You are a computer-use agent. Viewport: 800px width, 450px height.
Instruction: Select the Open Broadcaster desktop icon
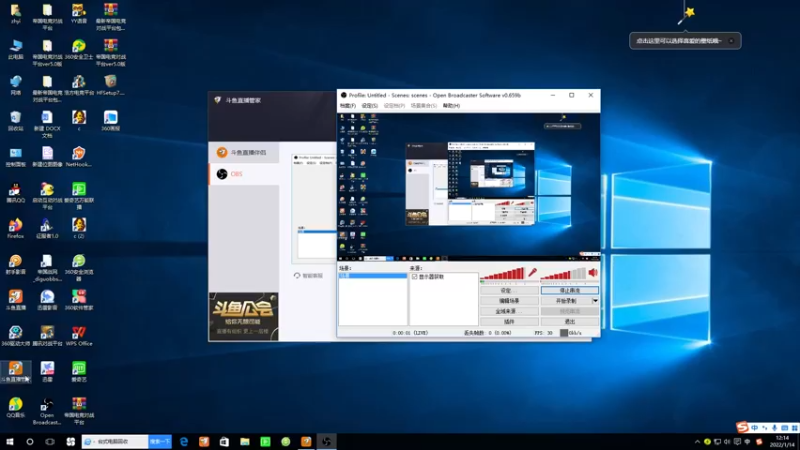[x=47, y=411]
